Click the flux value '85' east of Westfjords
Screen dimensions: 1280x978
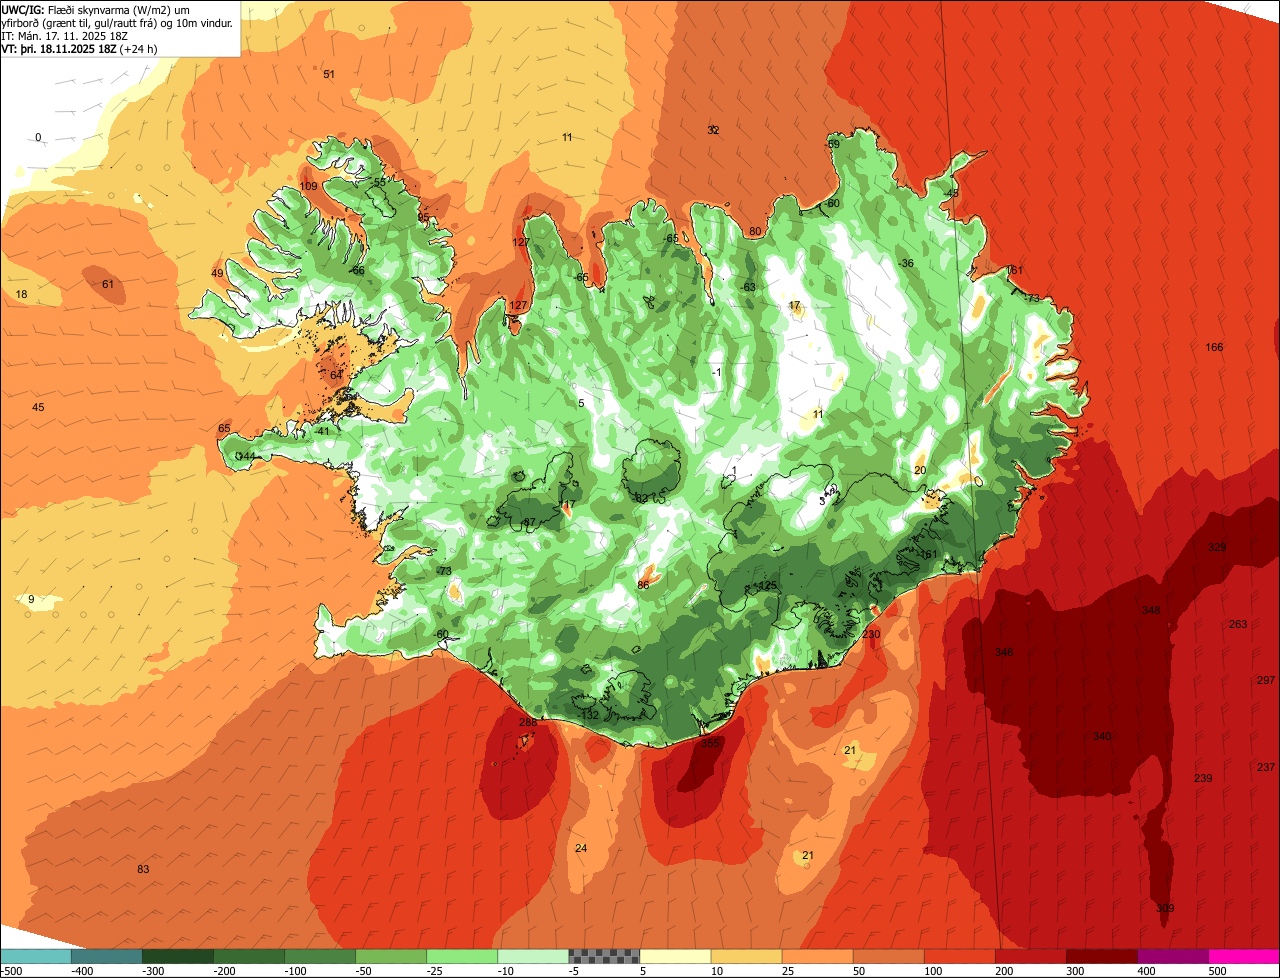[423, 217]
